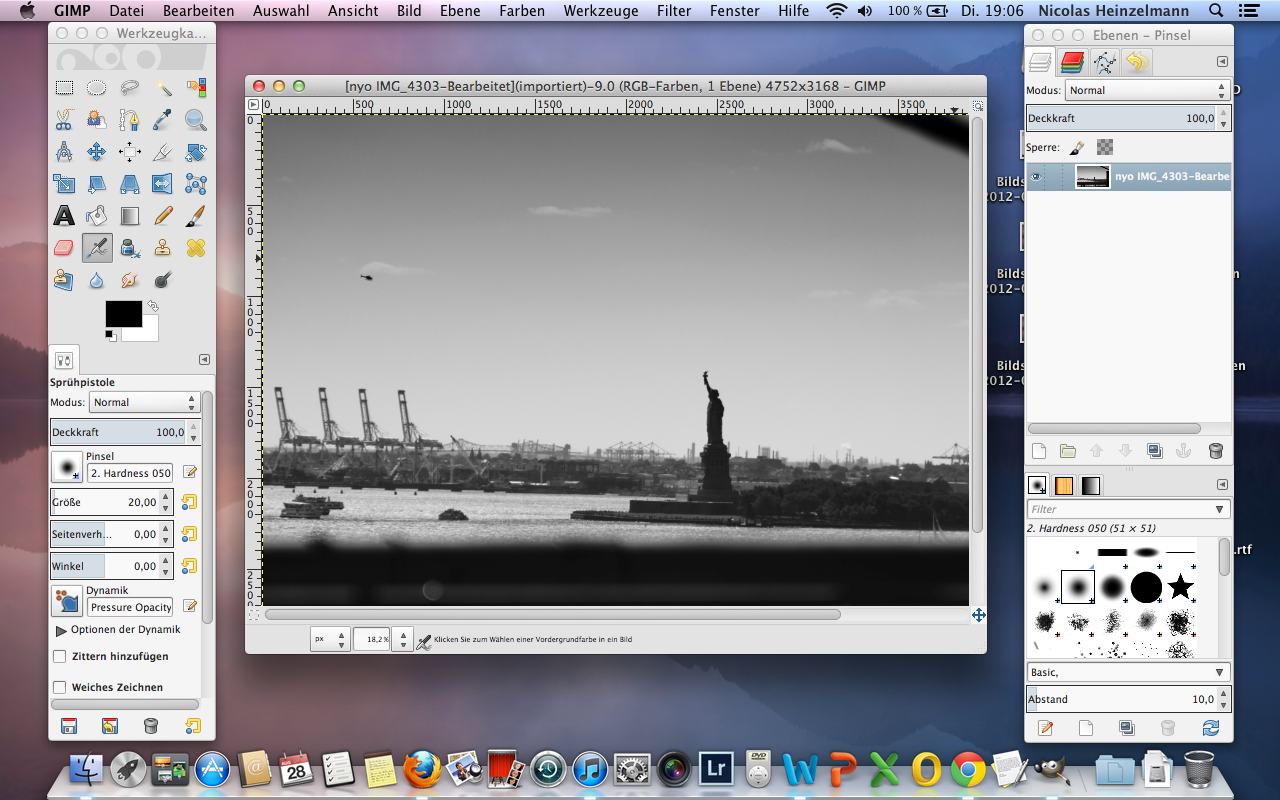
Task: Select the Rectangle Select tool
Action: (x=64, y=88)
